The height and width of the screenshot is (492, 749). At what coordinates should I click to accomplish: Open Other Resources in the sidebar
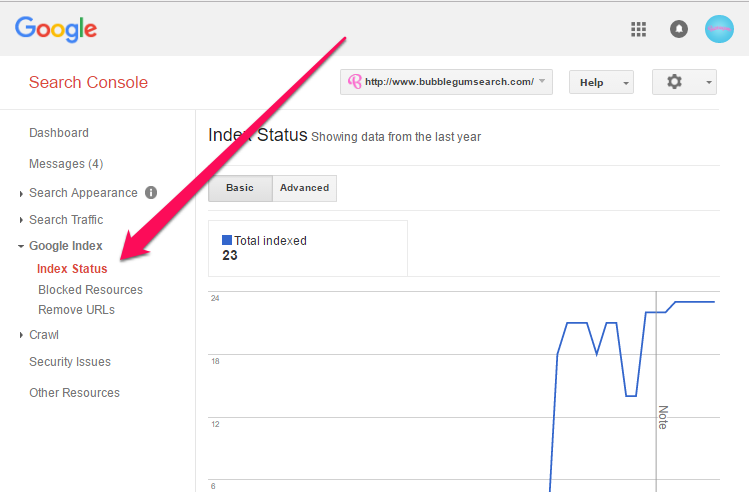point(75,393)
